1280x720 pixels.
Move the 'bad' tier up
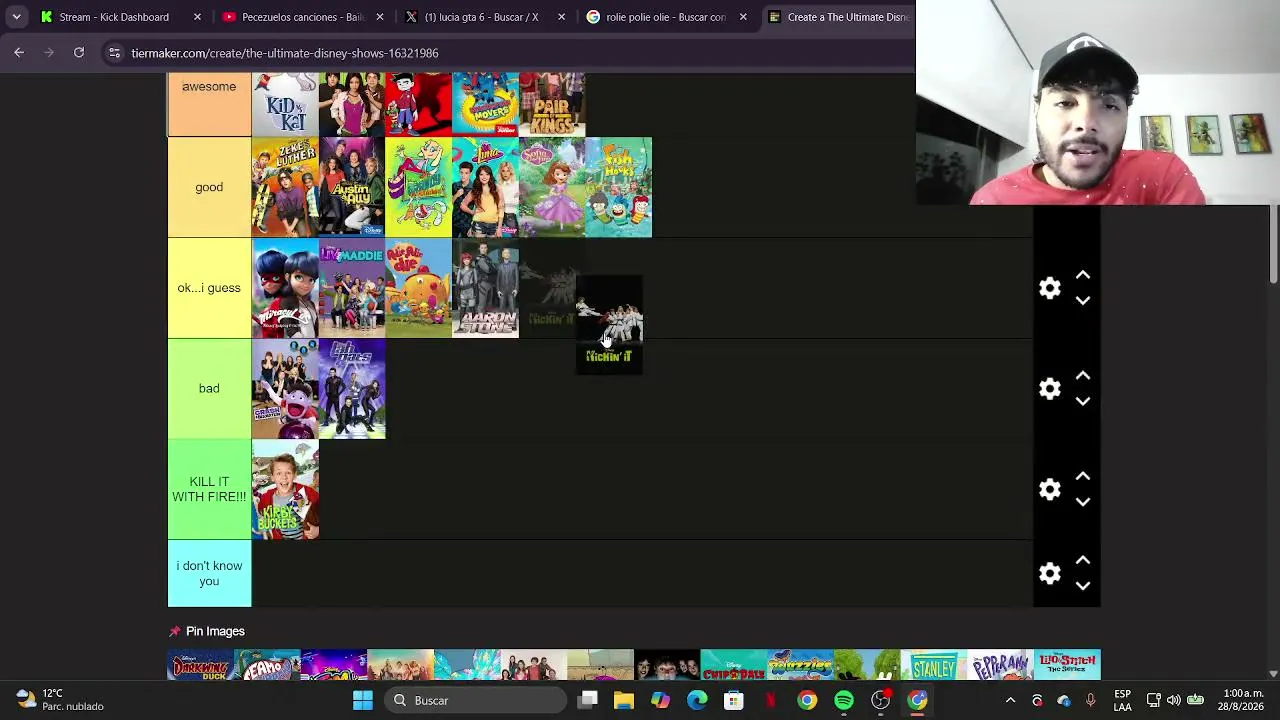pos(1083,376)
